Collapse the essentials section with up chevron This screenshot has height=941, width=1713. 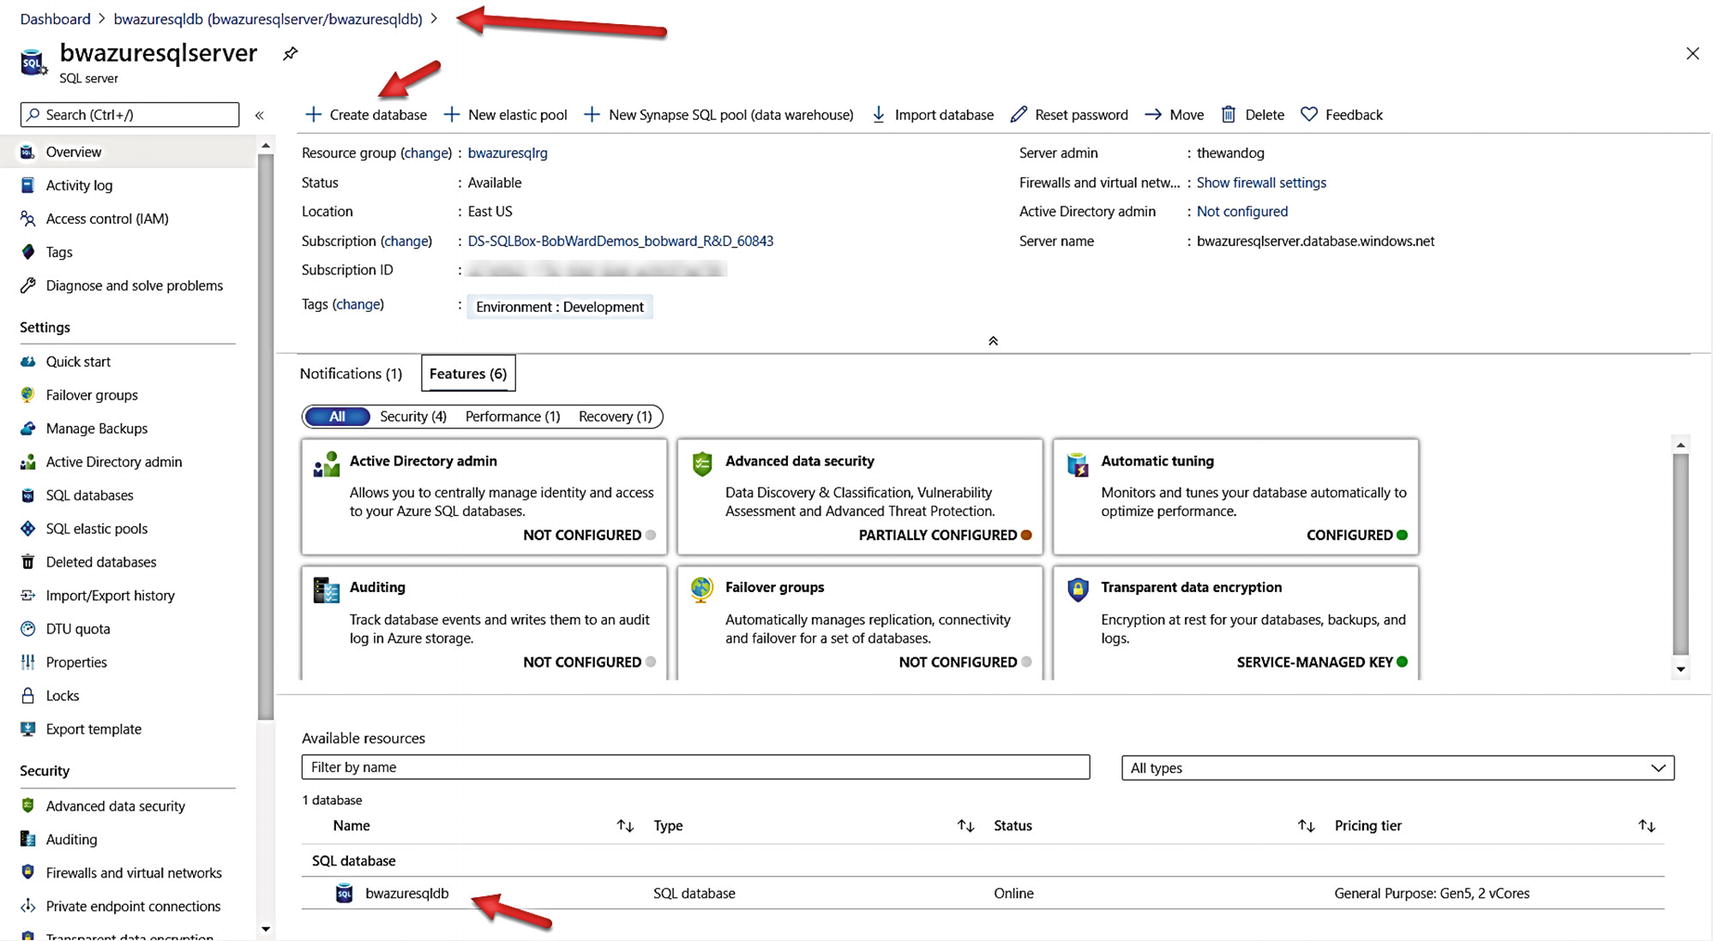coord(993,341)
